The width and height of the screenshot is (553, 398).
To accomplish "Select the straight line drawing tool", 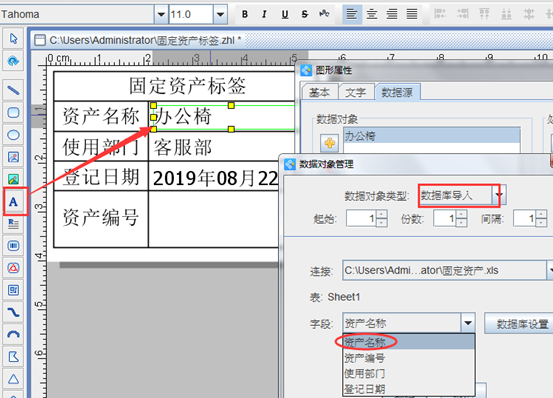I will 13,90.
